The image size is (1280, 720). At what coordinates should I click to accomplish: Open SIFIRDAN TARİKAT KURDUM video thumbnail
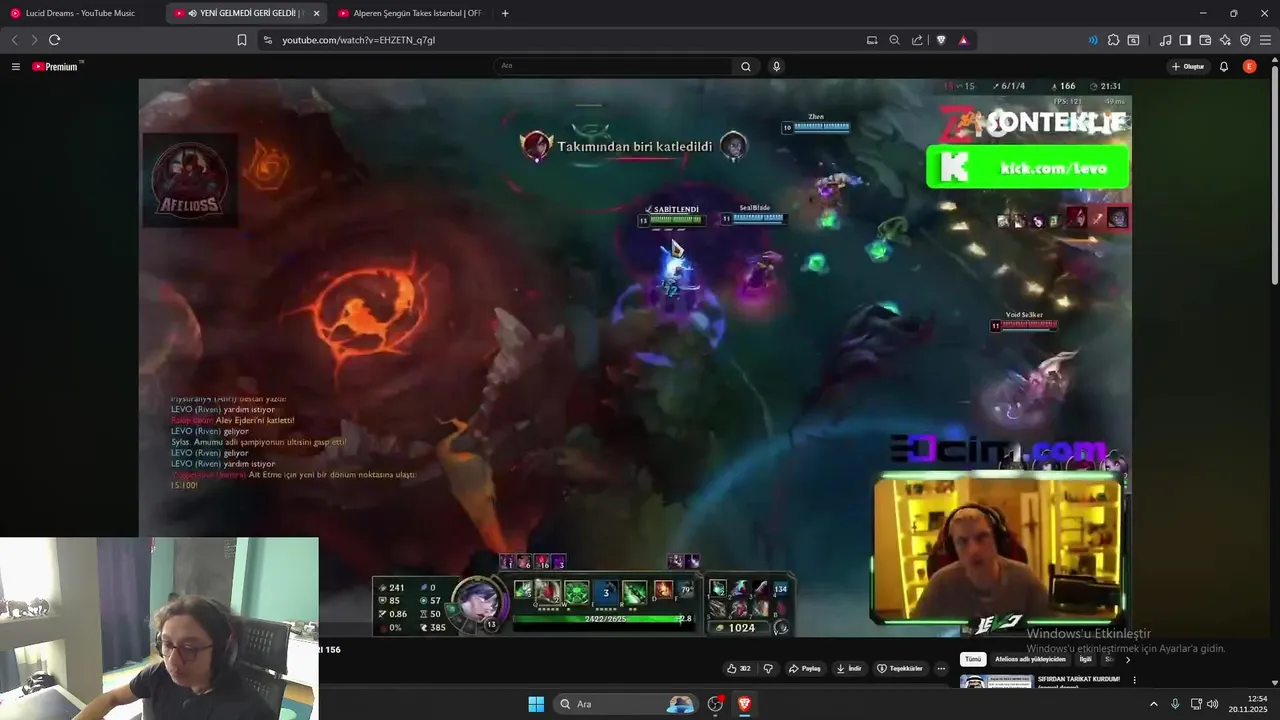click(x=996, y=681)
